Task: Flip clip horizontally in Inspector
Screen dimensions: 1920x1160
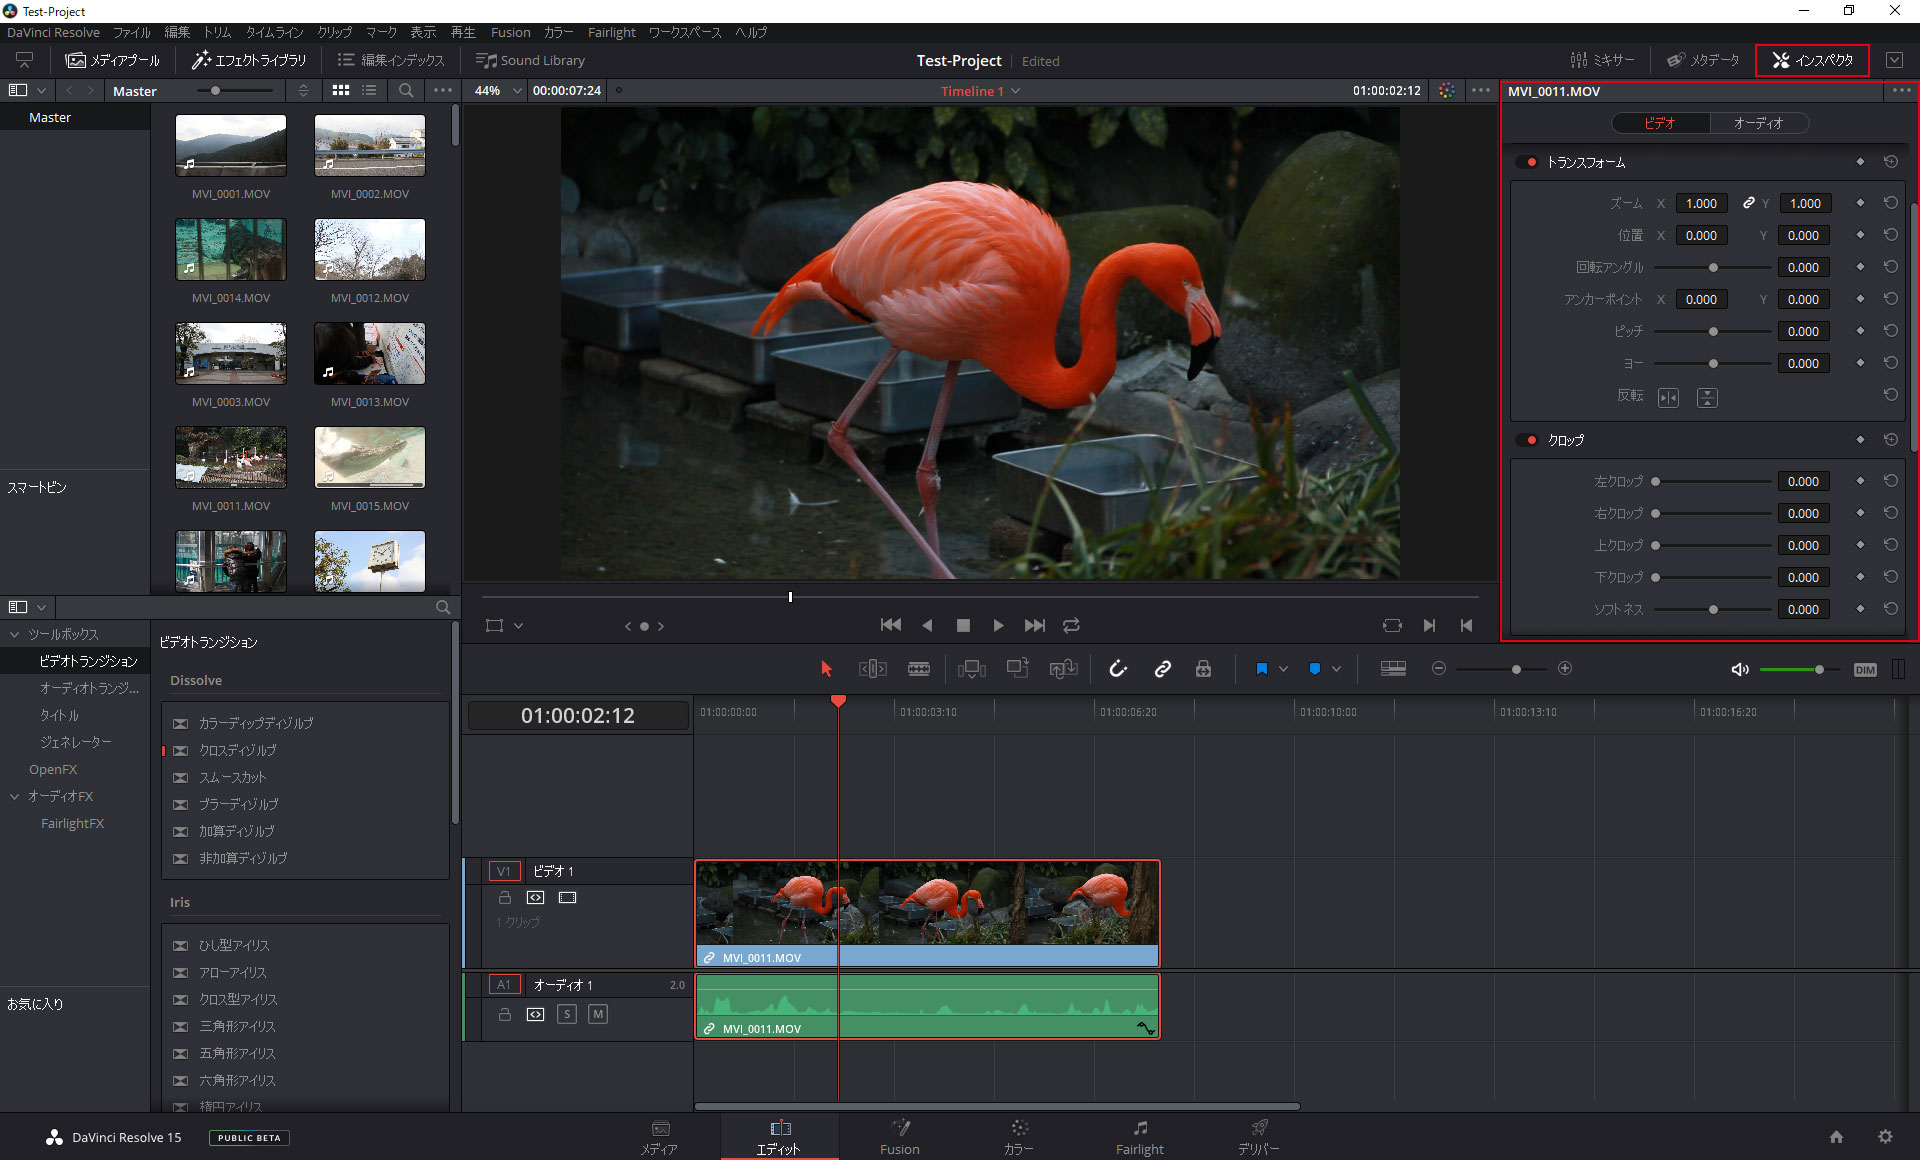Action: click(1668, 397)
